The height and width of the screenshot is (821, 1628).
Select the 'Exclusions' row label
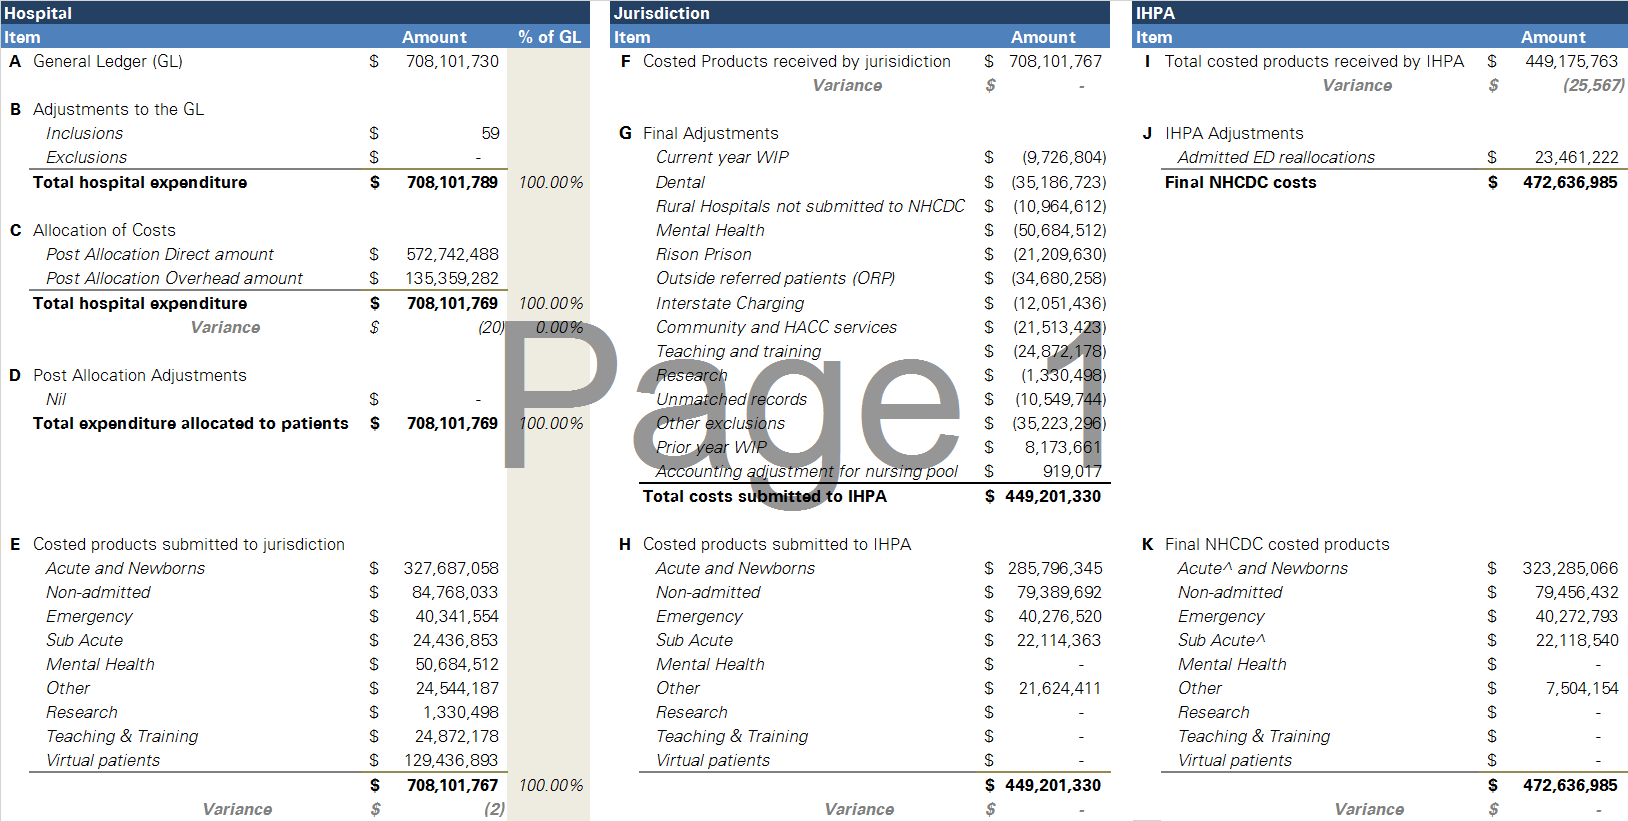(x=86, y=157)
